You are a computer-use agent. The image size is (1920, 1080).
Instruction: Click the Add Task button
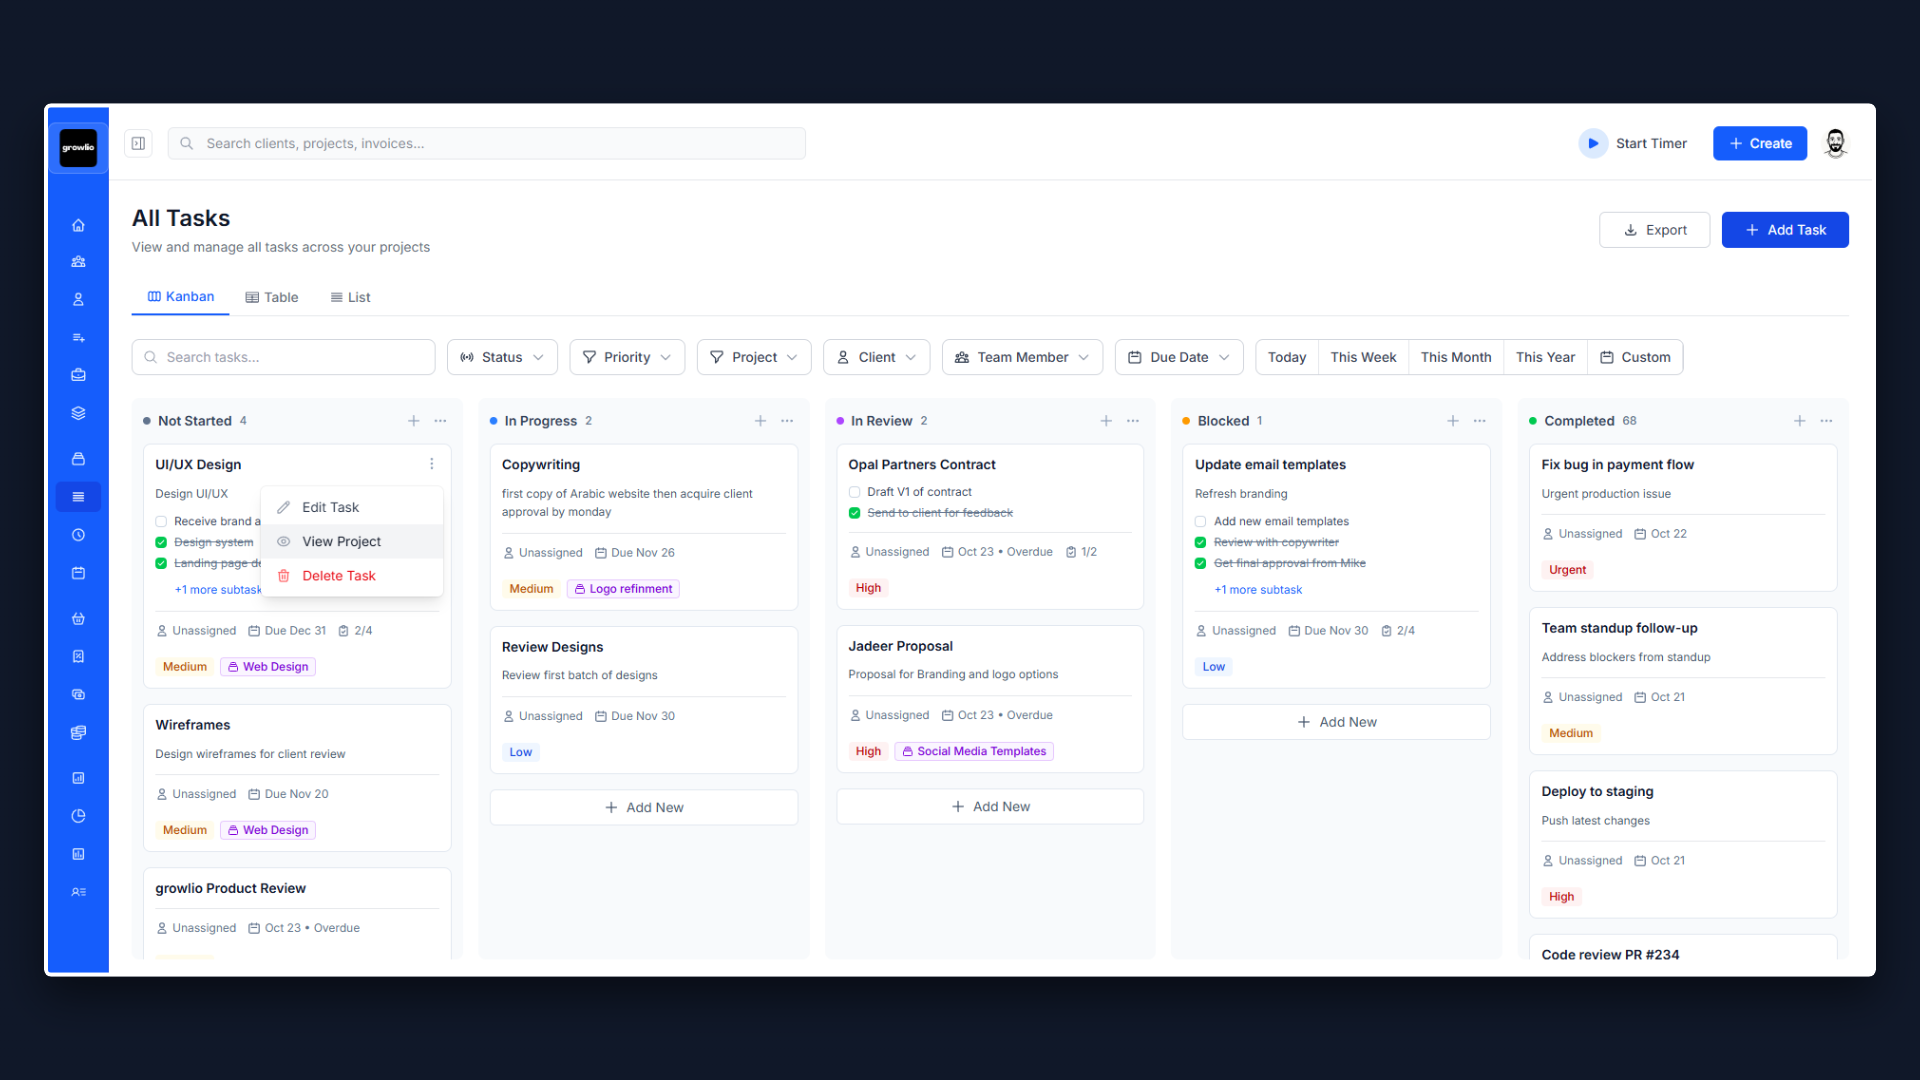[1784, 229]
